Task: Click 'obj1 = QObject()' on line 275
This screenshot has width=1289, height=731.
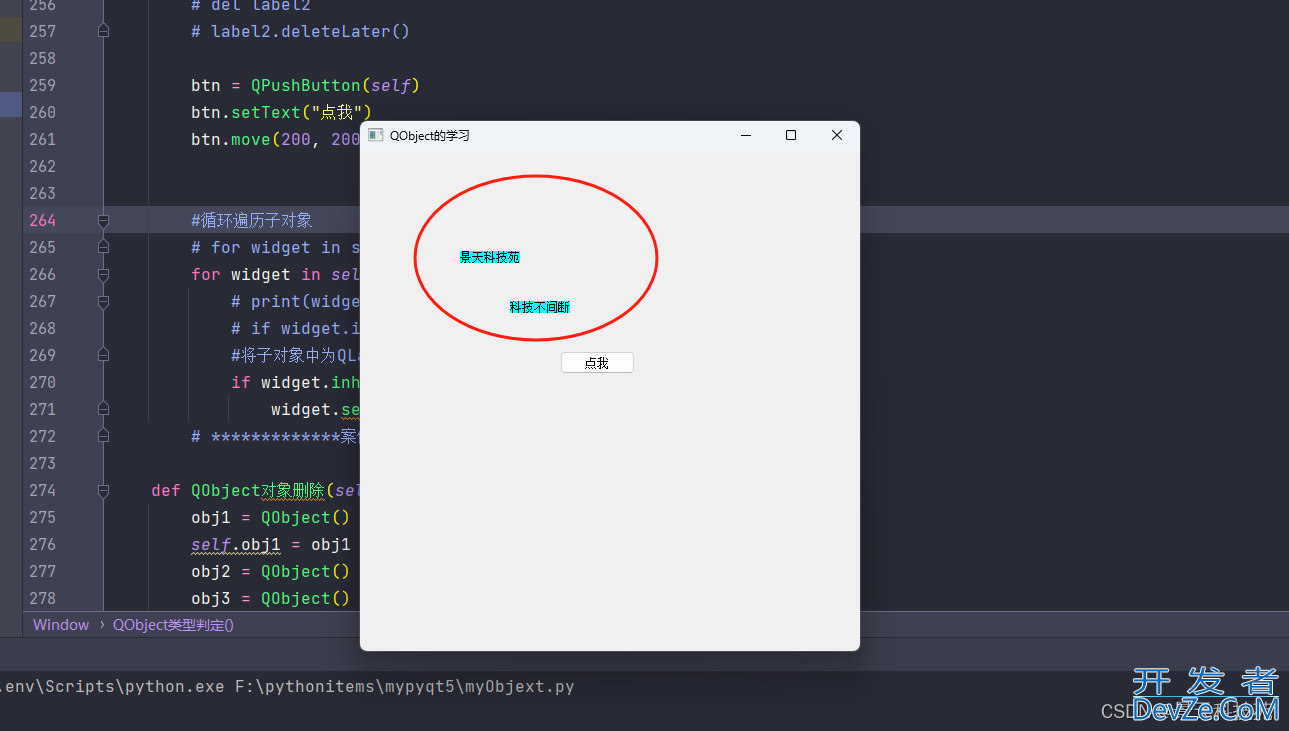Action: [271, 517]
